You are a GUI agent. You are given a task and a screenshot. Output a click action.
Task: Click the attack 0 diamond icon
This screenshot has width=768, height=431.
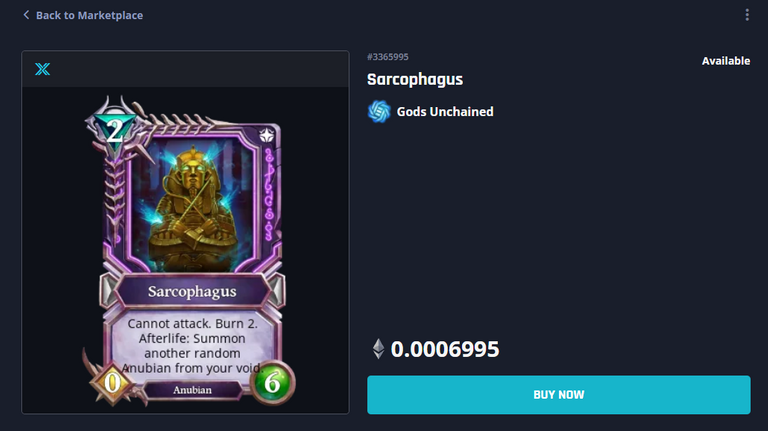[x=112, y=383]
